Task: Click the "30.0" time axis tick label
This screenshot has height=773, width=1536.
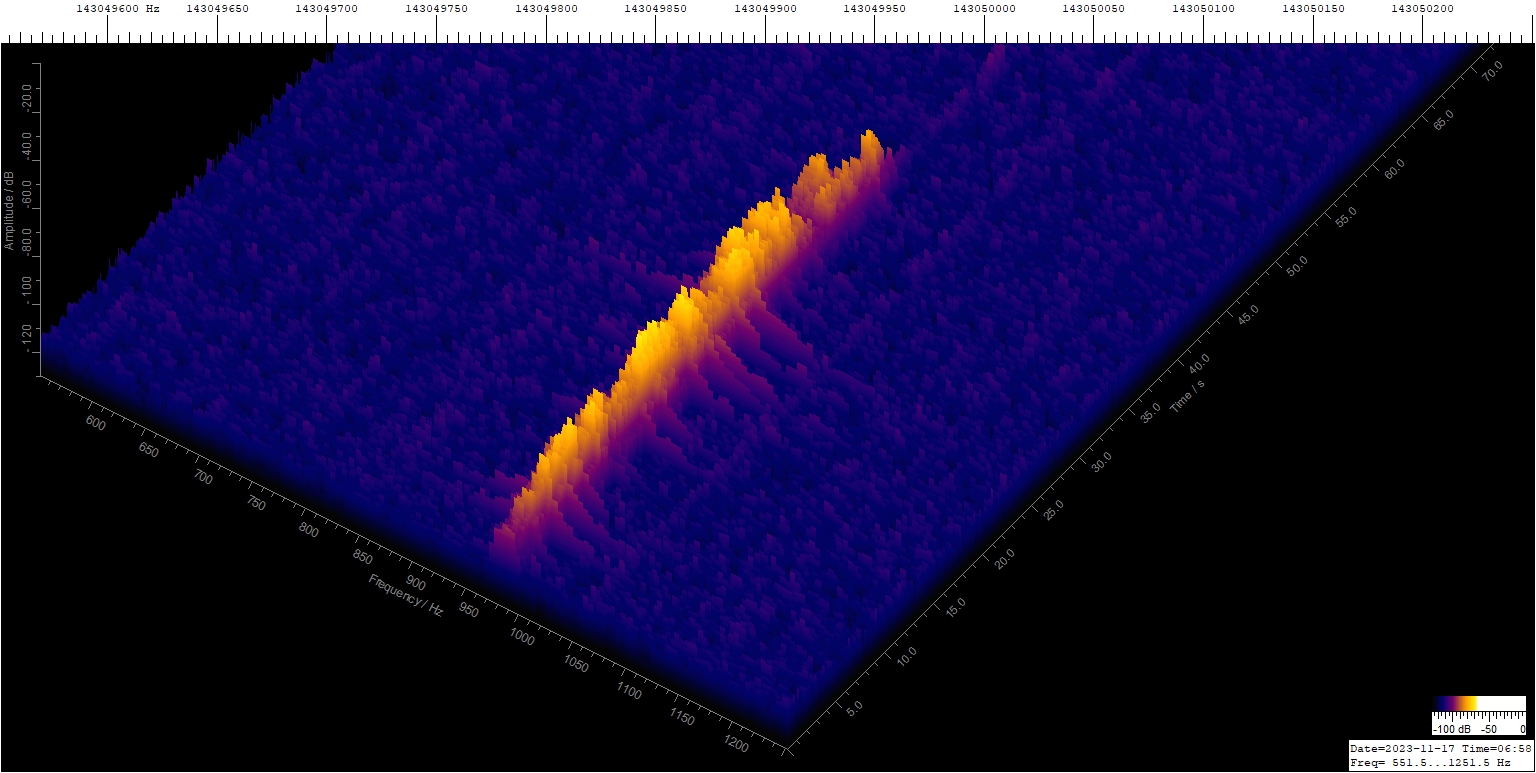Action: (x=1100, y=460)
